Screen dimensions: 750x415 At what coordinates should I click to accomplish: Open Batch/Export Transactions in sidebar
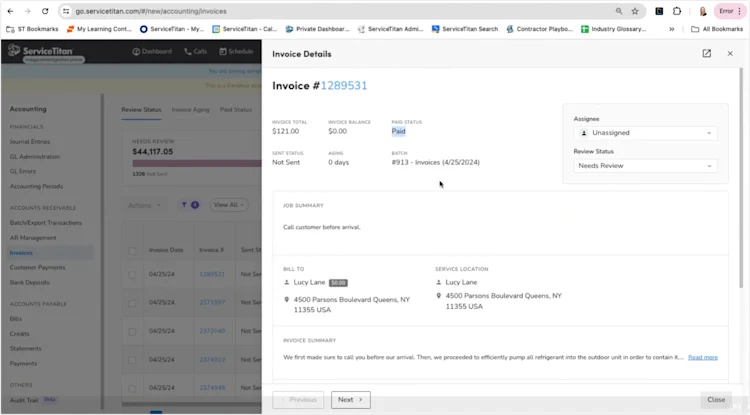click(x=45, y=223)
